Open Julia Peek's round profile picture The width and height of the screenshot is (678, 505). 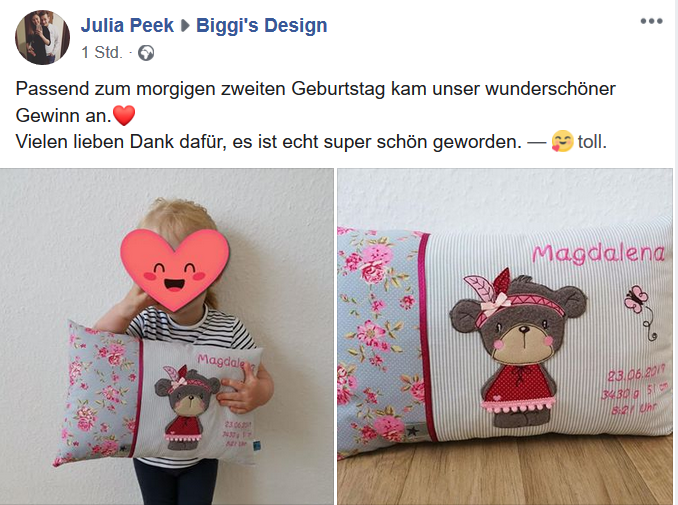(42, 38)
